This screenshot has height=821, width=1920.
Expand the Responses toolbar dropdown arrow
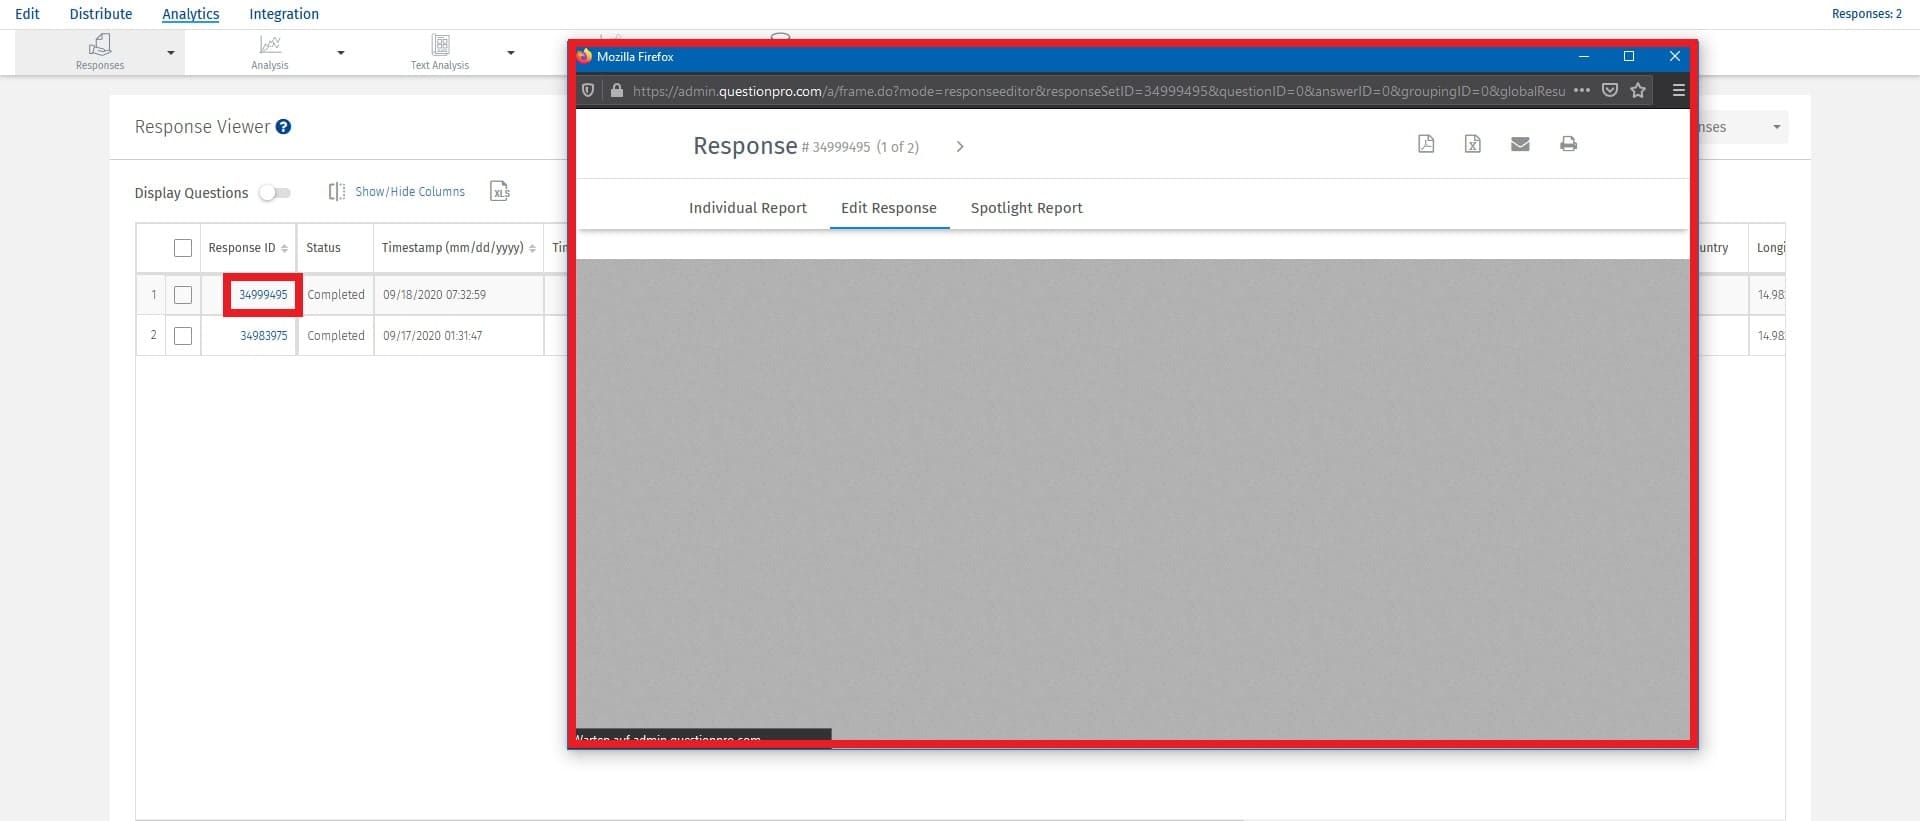tap(171, 53)
